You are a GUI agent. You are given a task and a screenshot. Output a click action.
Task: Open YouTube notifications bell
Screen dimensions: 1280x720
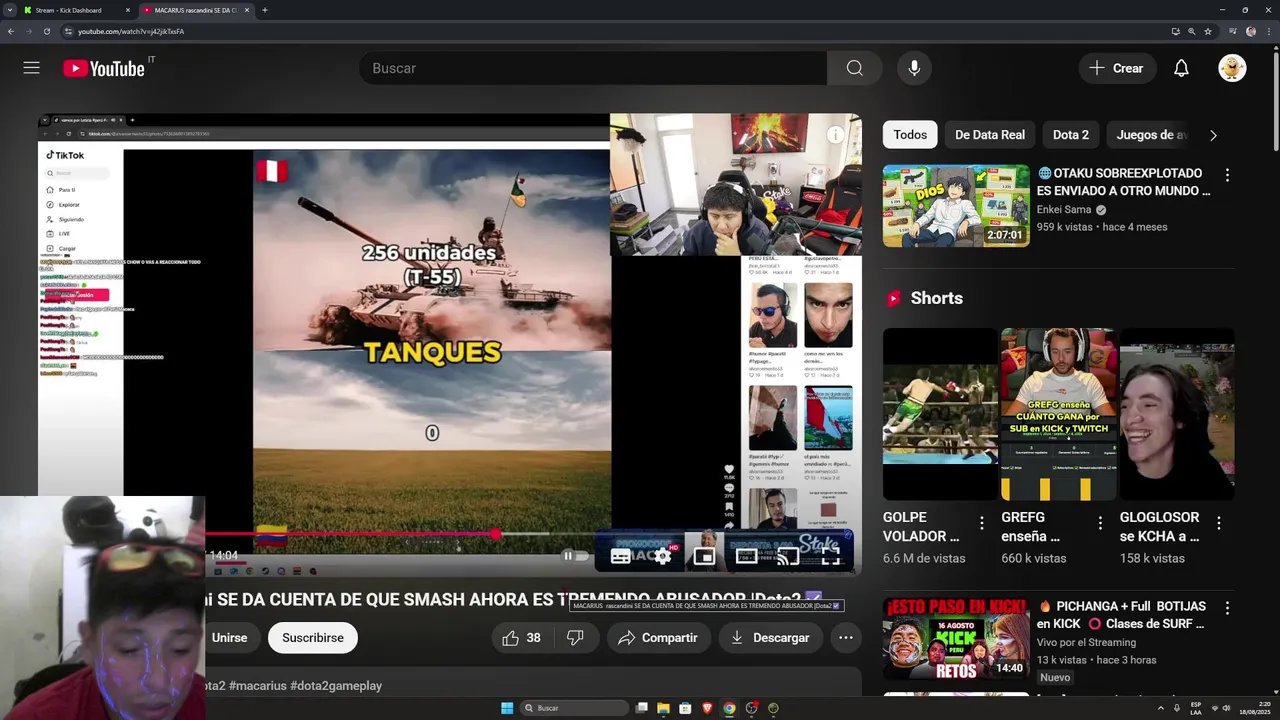[1181, 68]
